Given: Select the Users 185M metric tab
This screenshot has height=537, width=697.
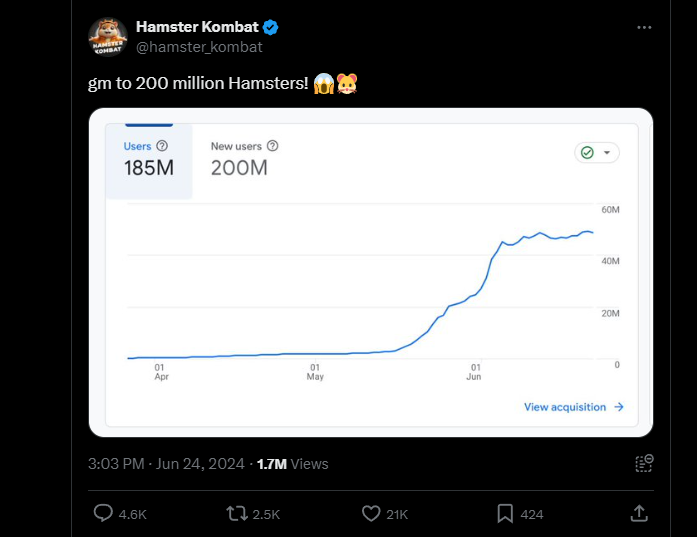Looking at the screenshot, I should (148, 160).
